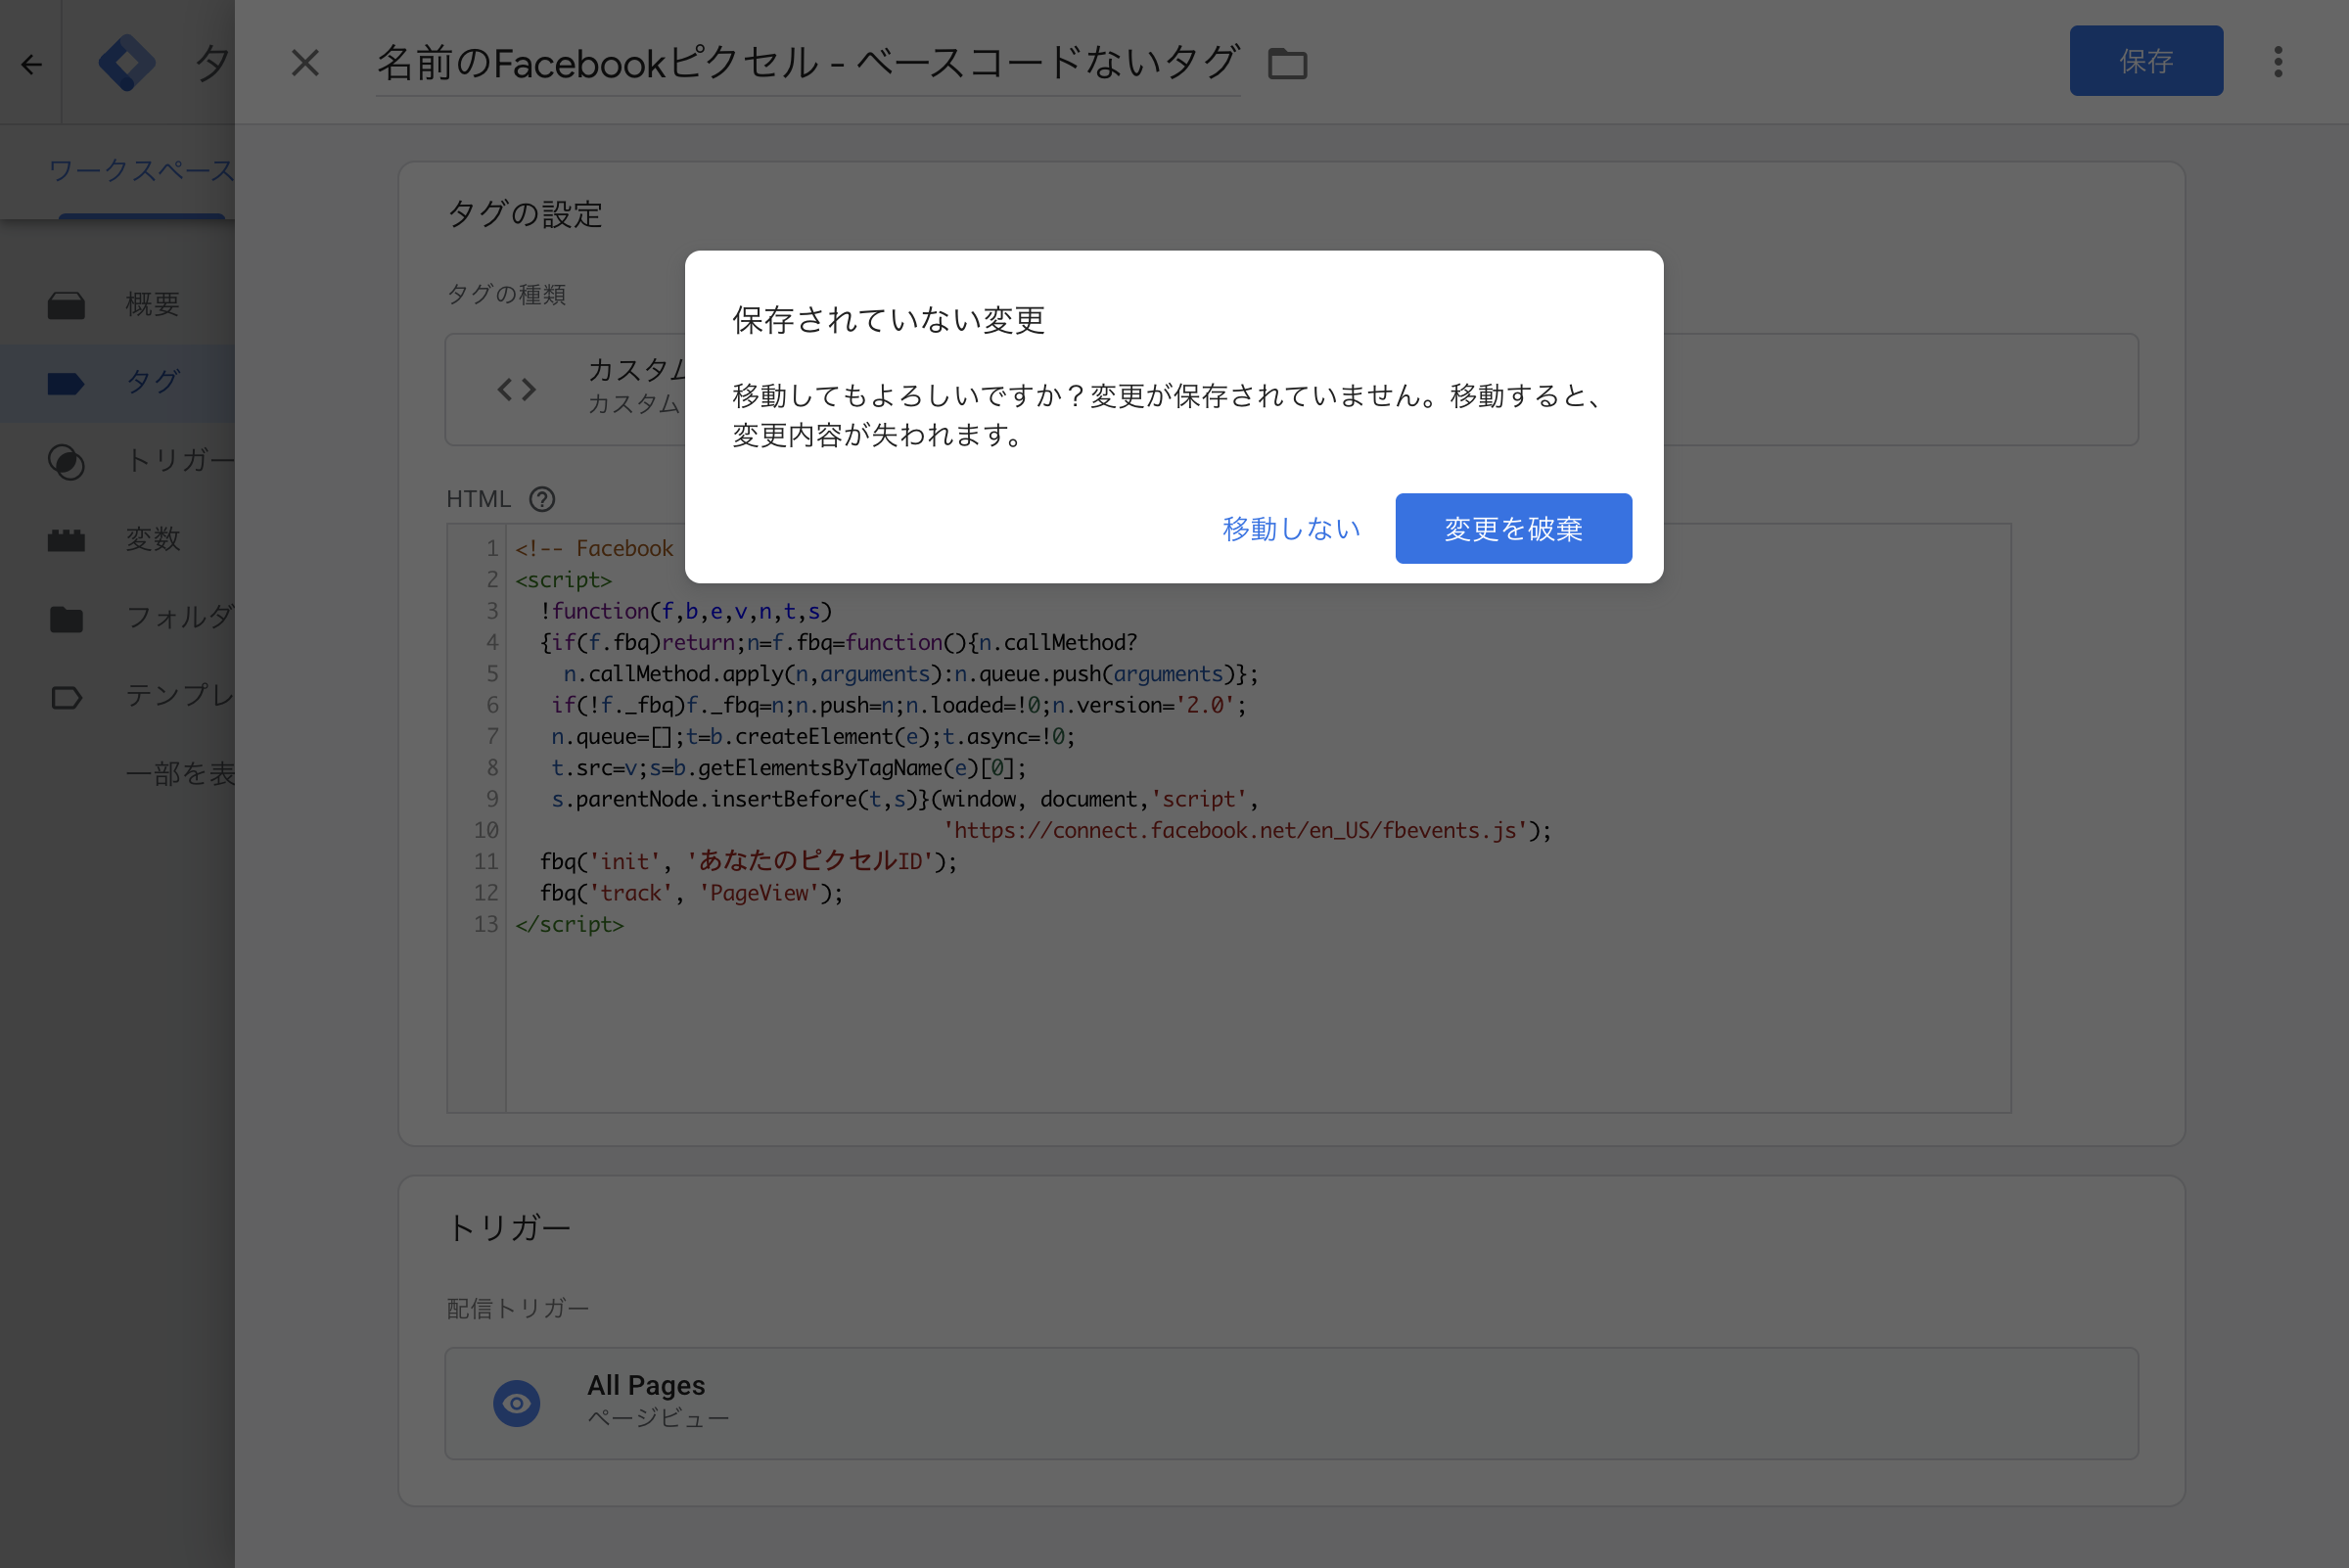2349x1568 pixels.
Task: Click the トリガー section heading in the editor
Action: (508, 1227)
